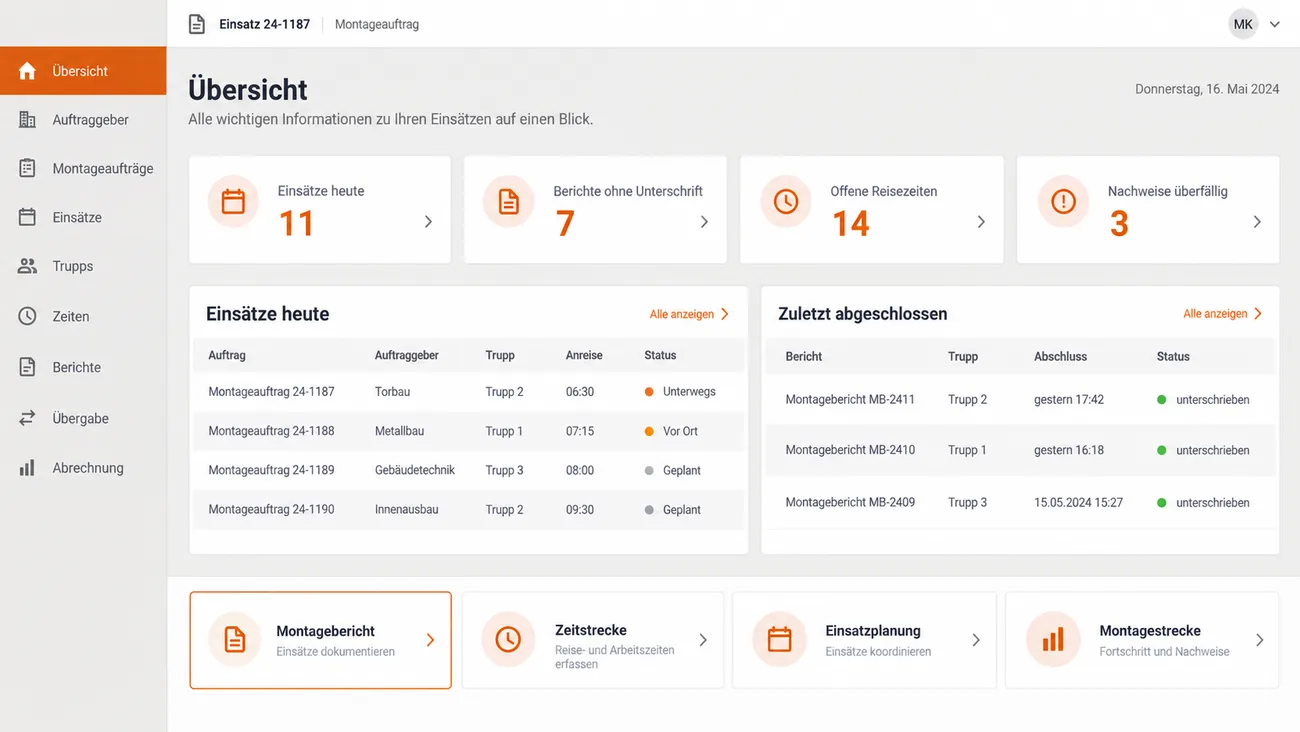Open the user dropdown arrow beside MK

(x=1275, y=24)
